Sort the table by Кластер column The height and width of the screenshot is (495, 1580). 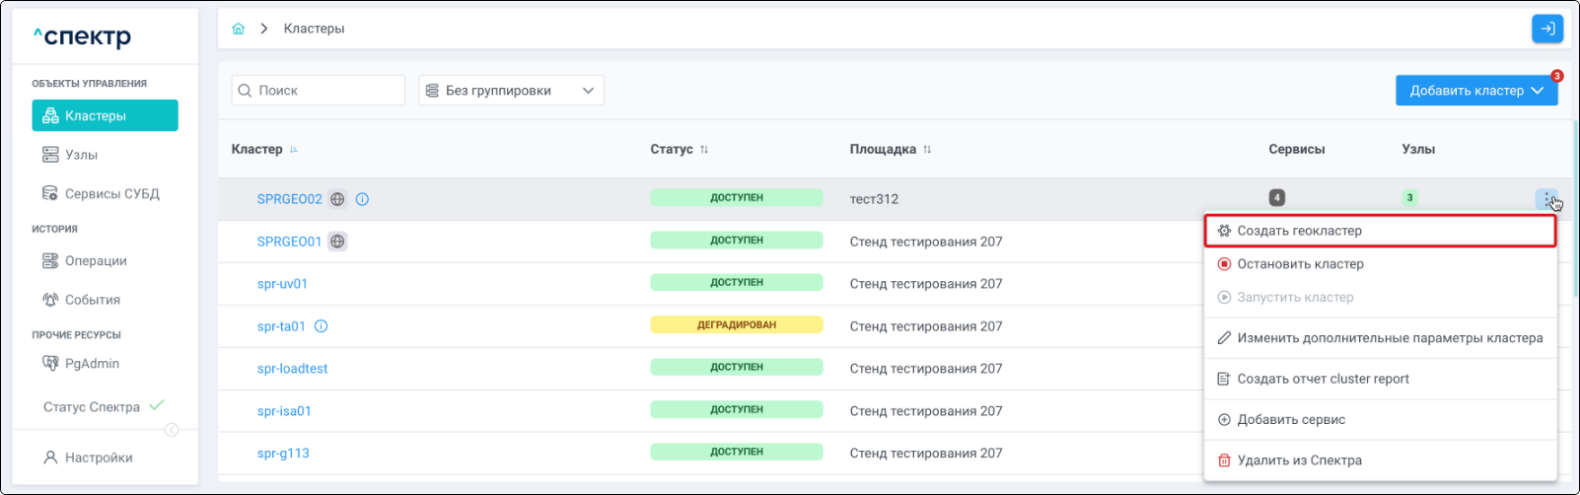click(x=293, y=150)
